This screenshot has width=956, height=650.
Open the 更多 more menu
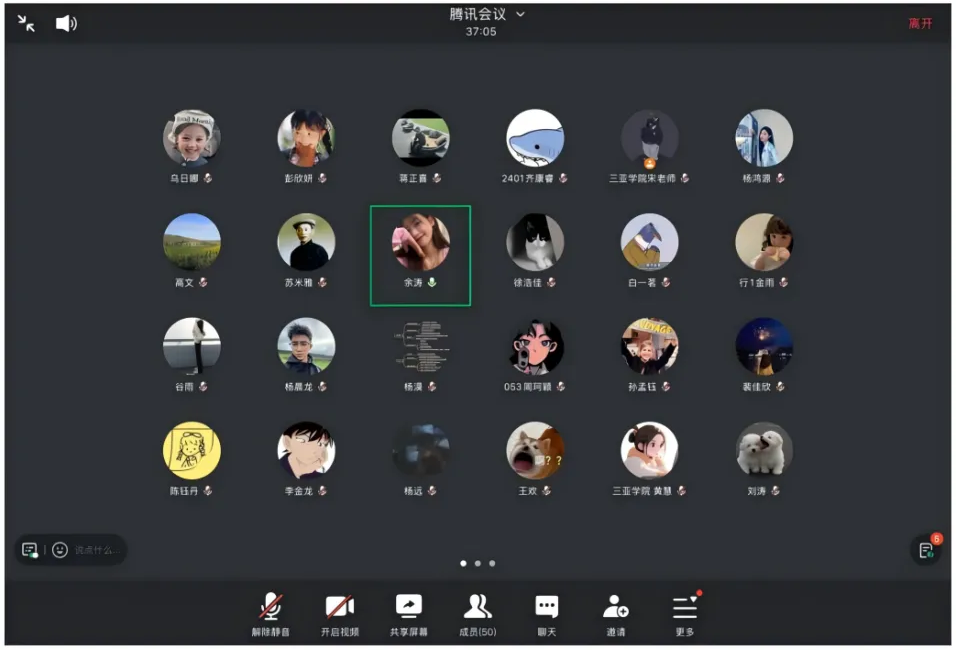[684, 607]
